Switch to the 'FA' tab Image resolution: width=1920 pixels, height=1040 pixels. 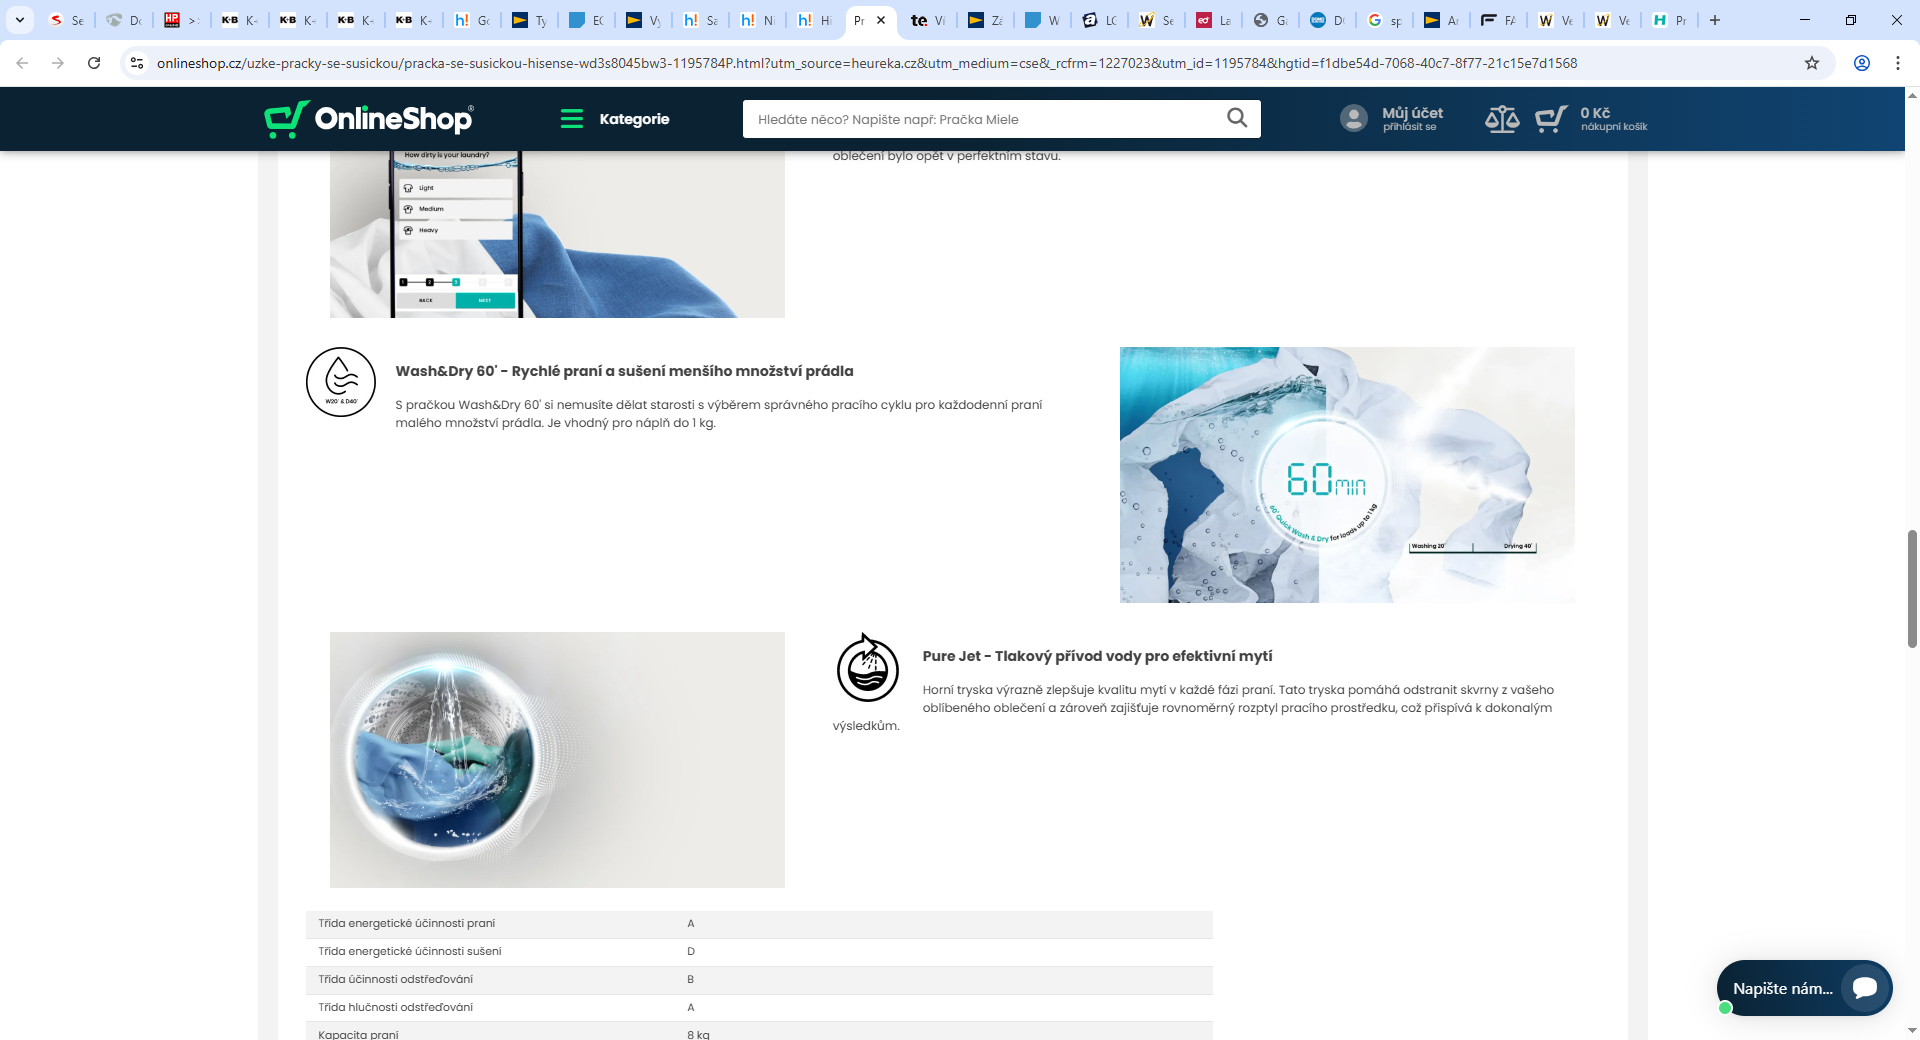1499,20
